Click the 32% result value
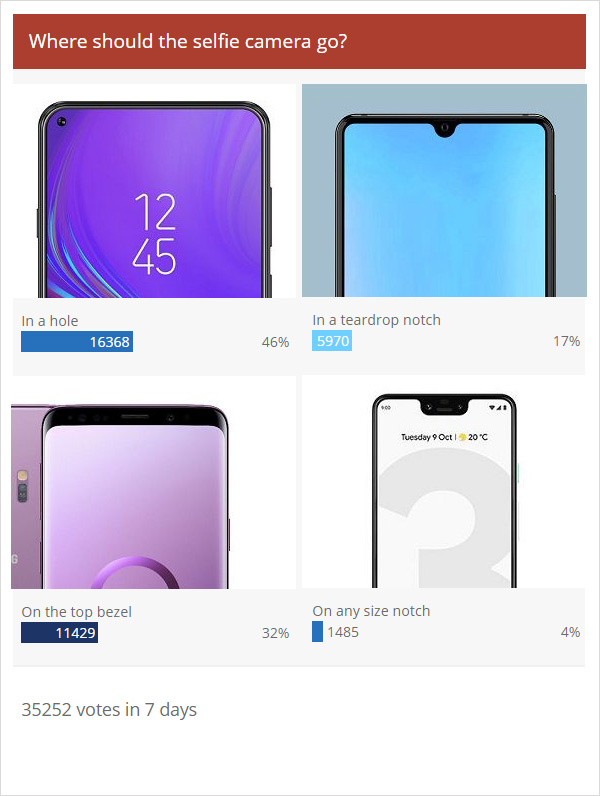Viewport: 600px width, 796px height. pos(275,633)
